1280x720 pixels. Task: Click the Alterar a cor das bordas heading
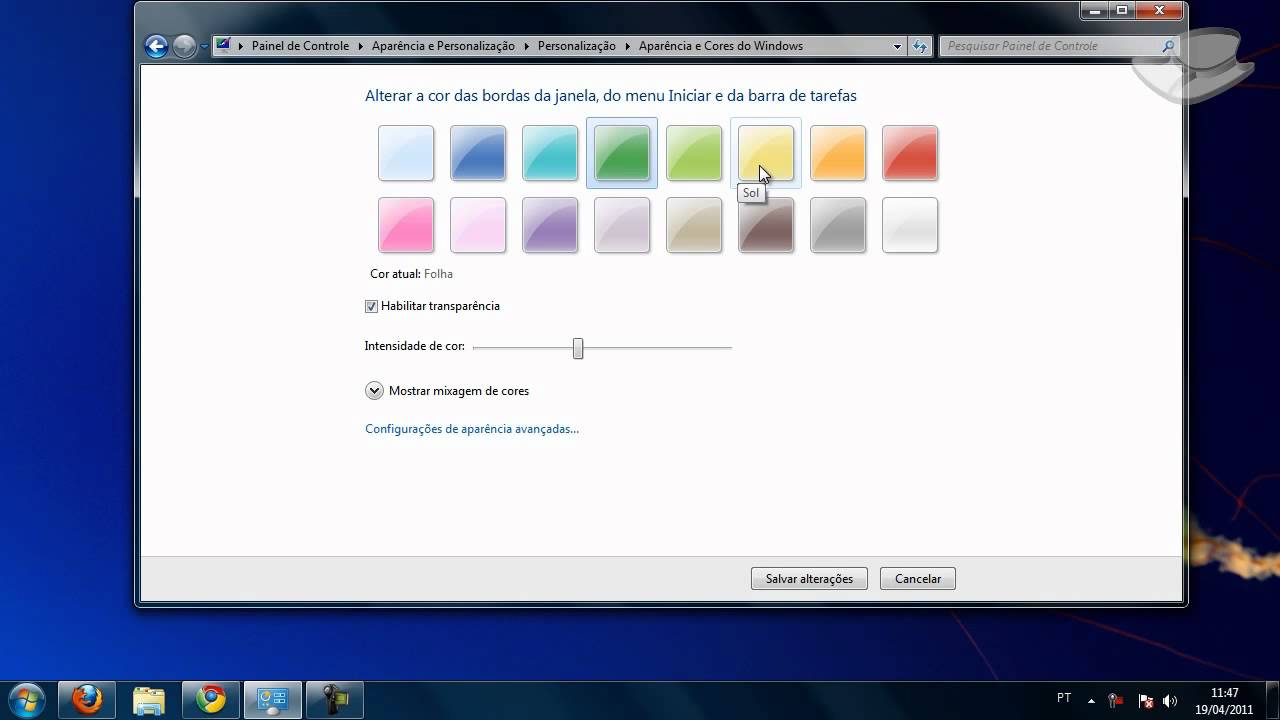pyautogui.click(x=611, y=96)
